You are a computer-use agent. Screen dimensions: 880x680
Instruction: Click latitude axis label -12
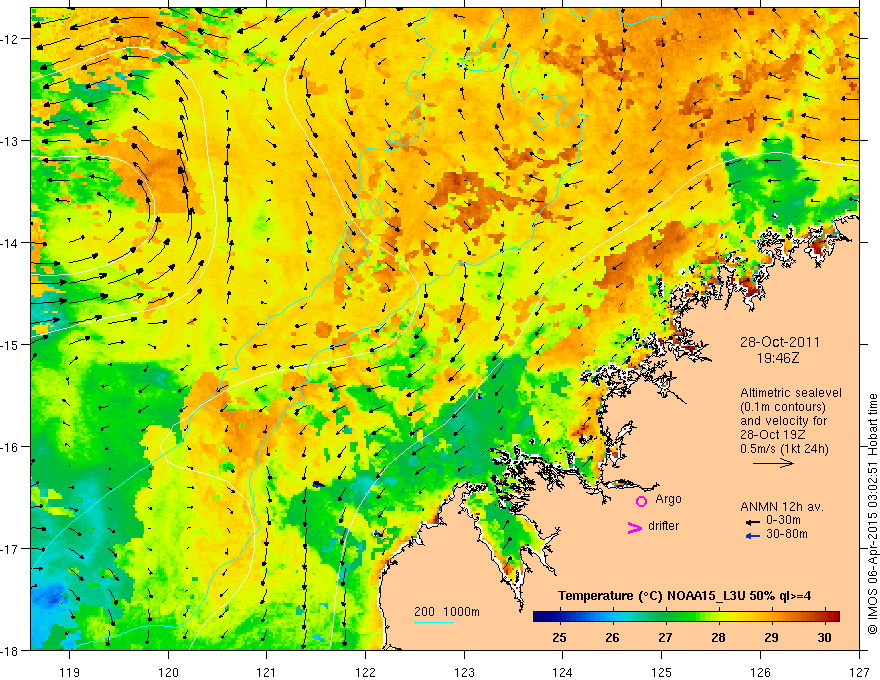pos(9,39)
